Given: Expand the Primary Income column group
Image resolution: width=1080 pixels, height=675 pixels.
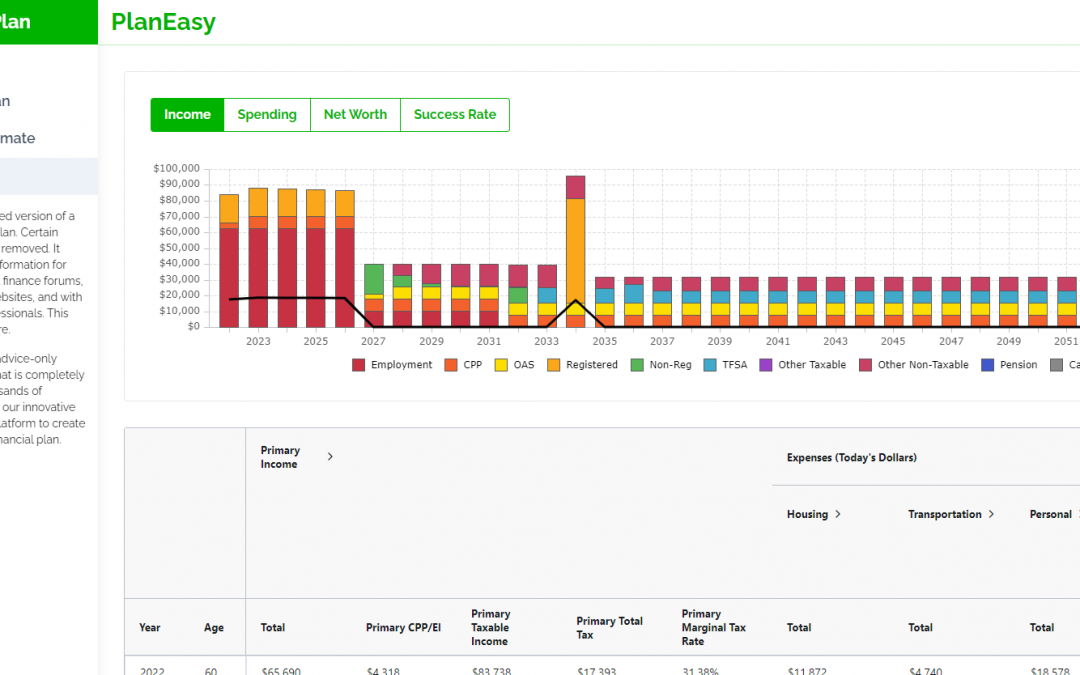Looking at the screenshot, I should click(330, 457).
